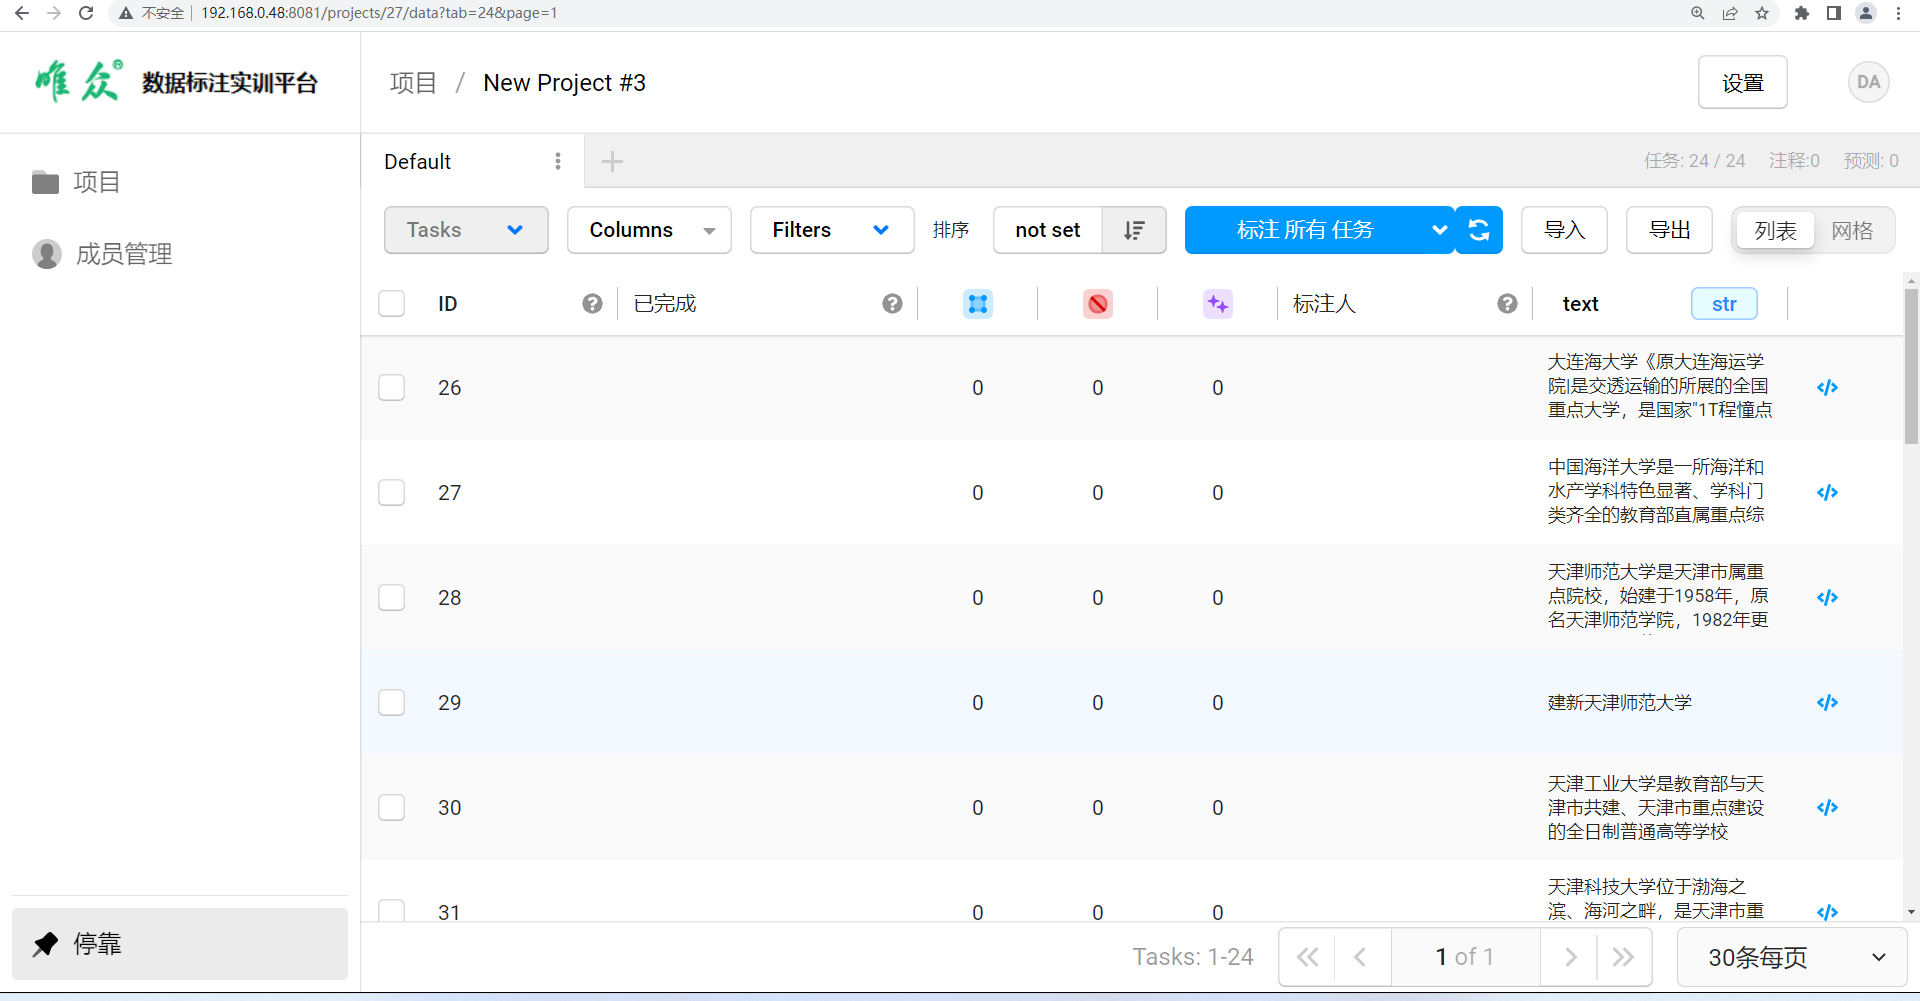Add a new tab with the plus icon
The width and height of the screenshot is (1920, 1001).
click(612, 161)
